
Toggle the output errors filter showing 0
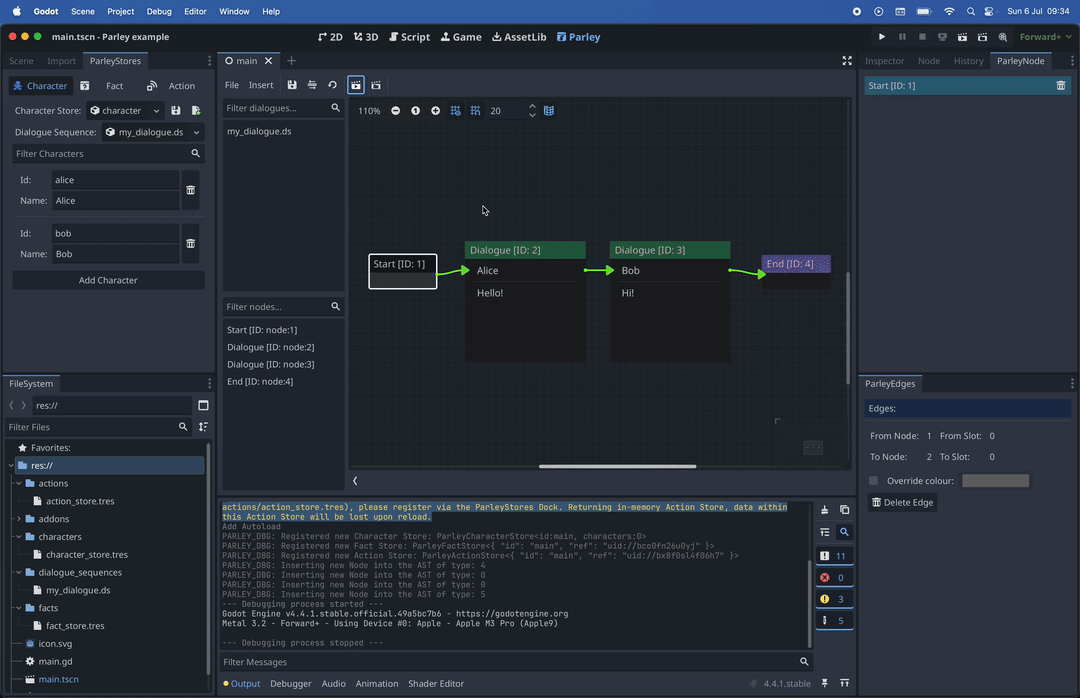[x=832, y=578]
